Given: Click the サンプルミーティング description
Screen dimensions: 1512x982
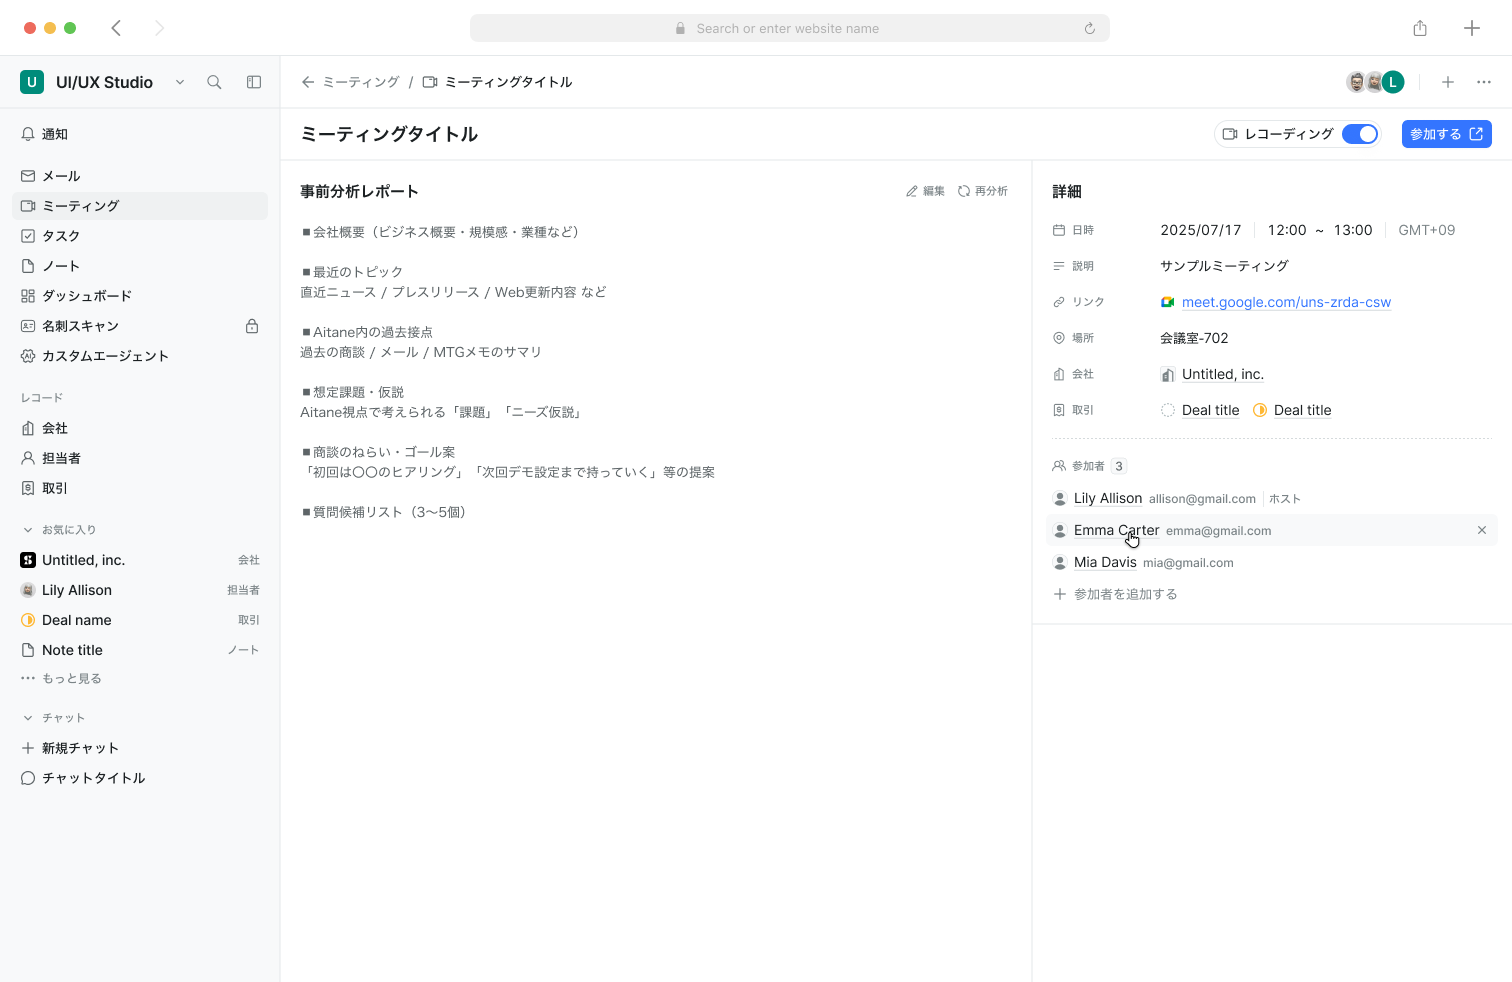Looking at the screenshot, I should coord(1224,266).
